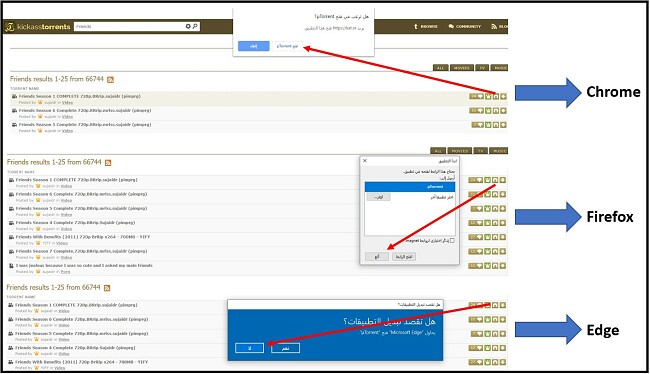
Task: Open Friends Season 1 COMPLETE link, Chrome panel
Action: pos(80,96)
